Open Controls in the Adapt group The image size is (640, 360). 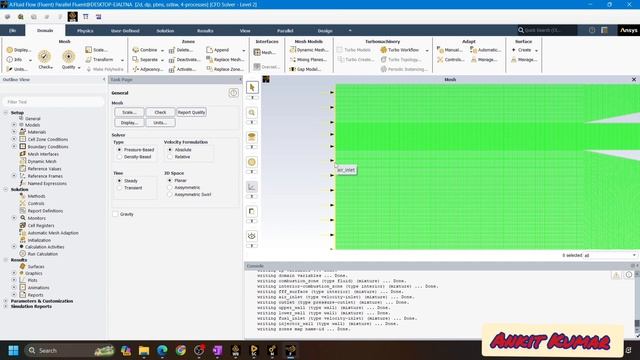[451, 60]
